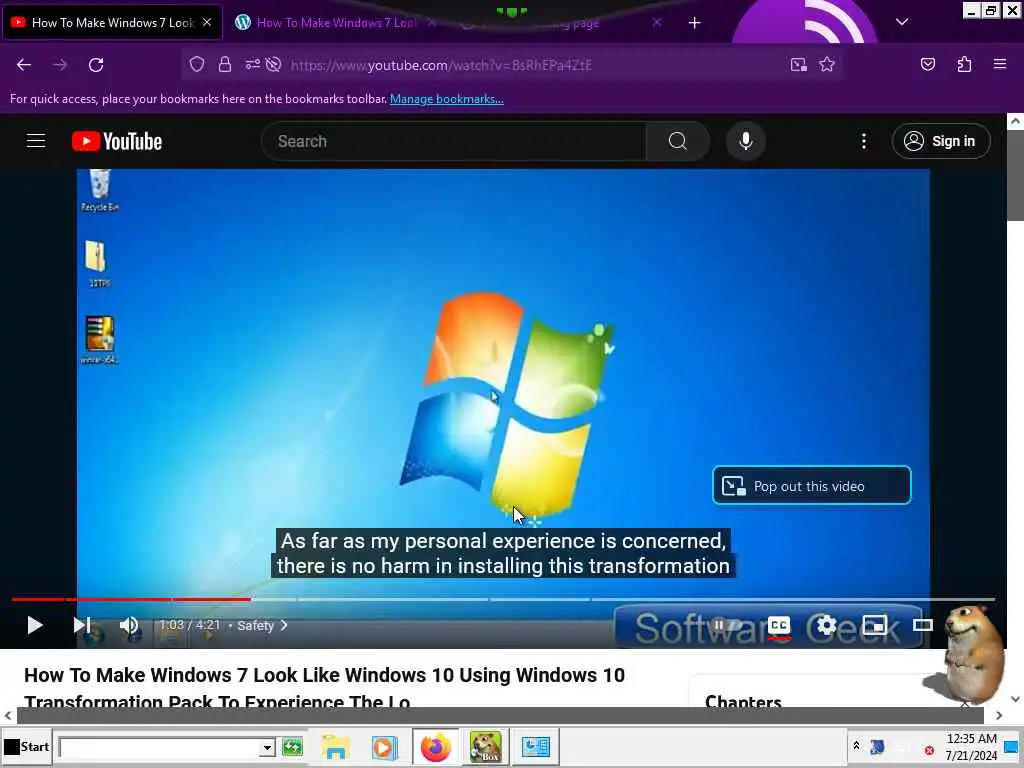Open picture-in-picture from address bar
The height and width of the screenshot is (768, 1024).
click(798, 64)
